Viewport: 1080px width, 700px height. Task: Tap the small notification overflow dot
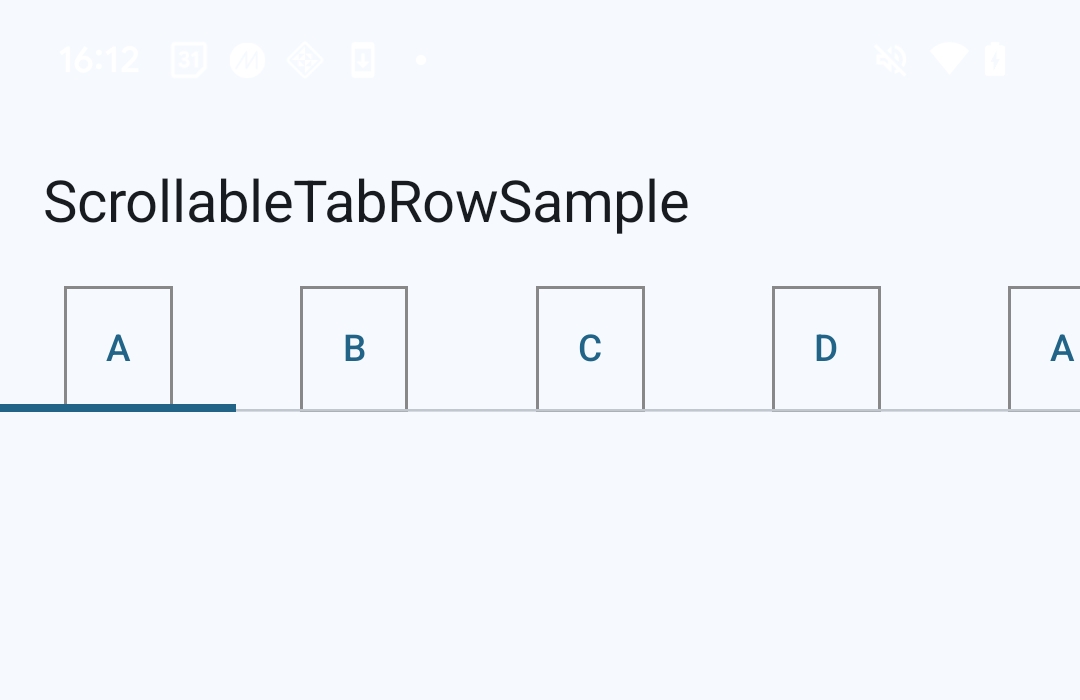coord(421,60)
